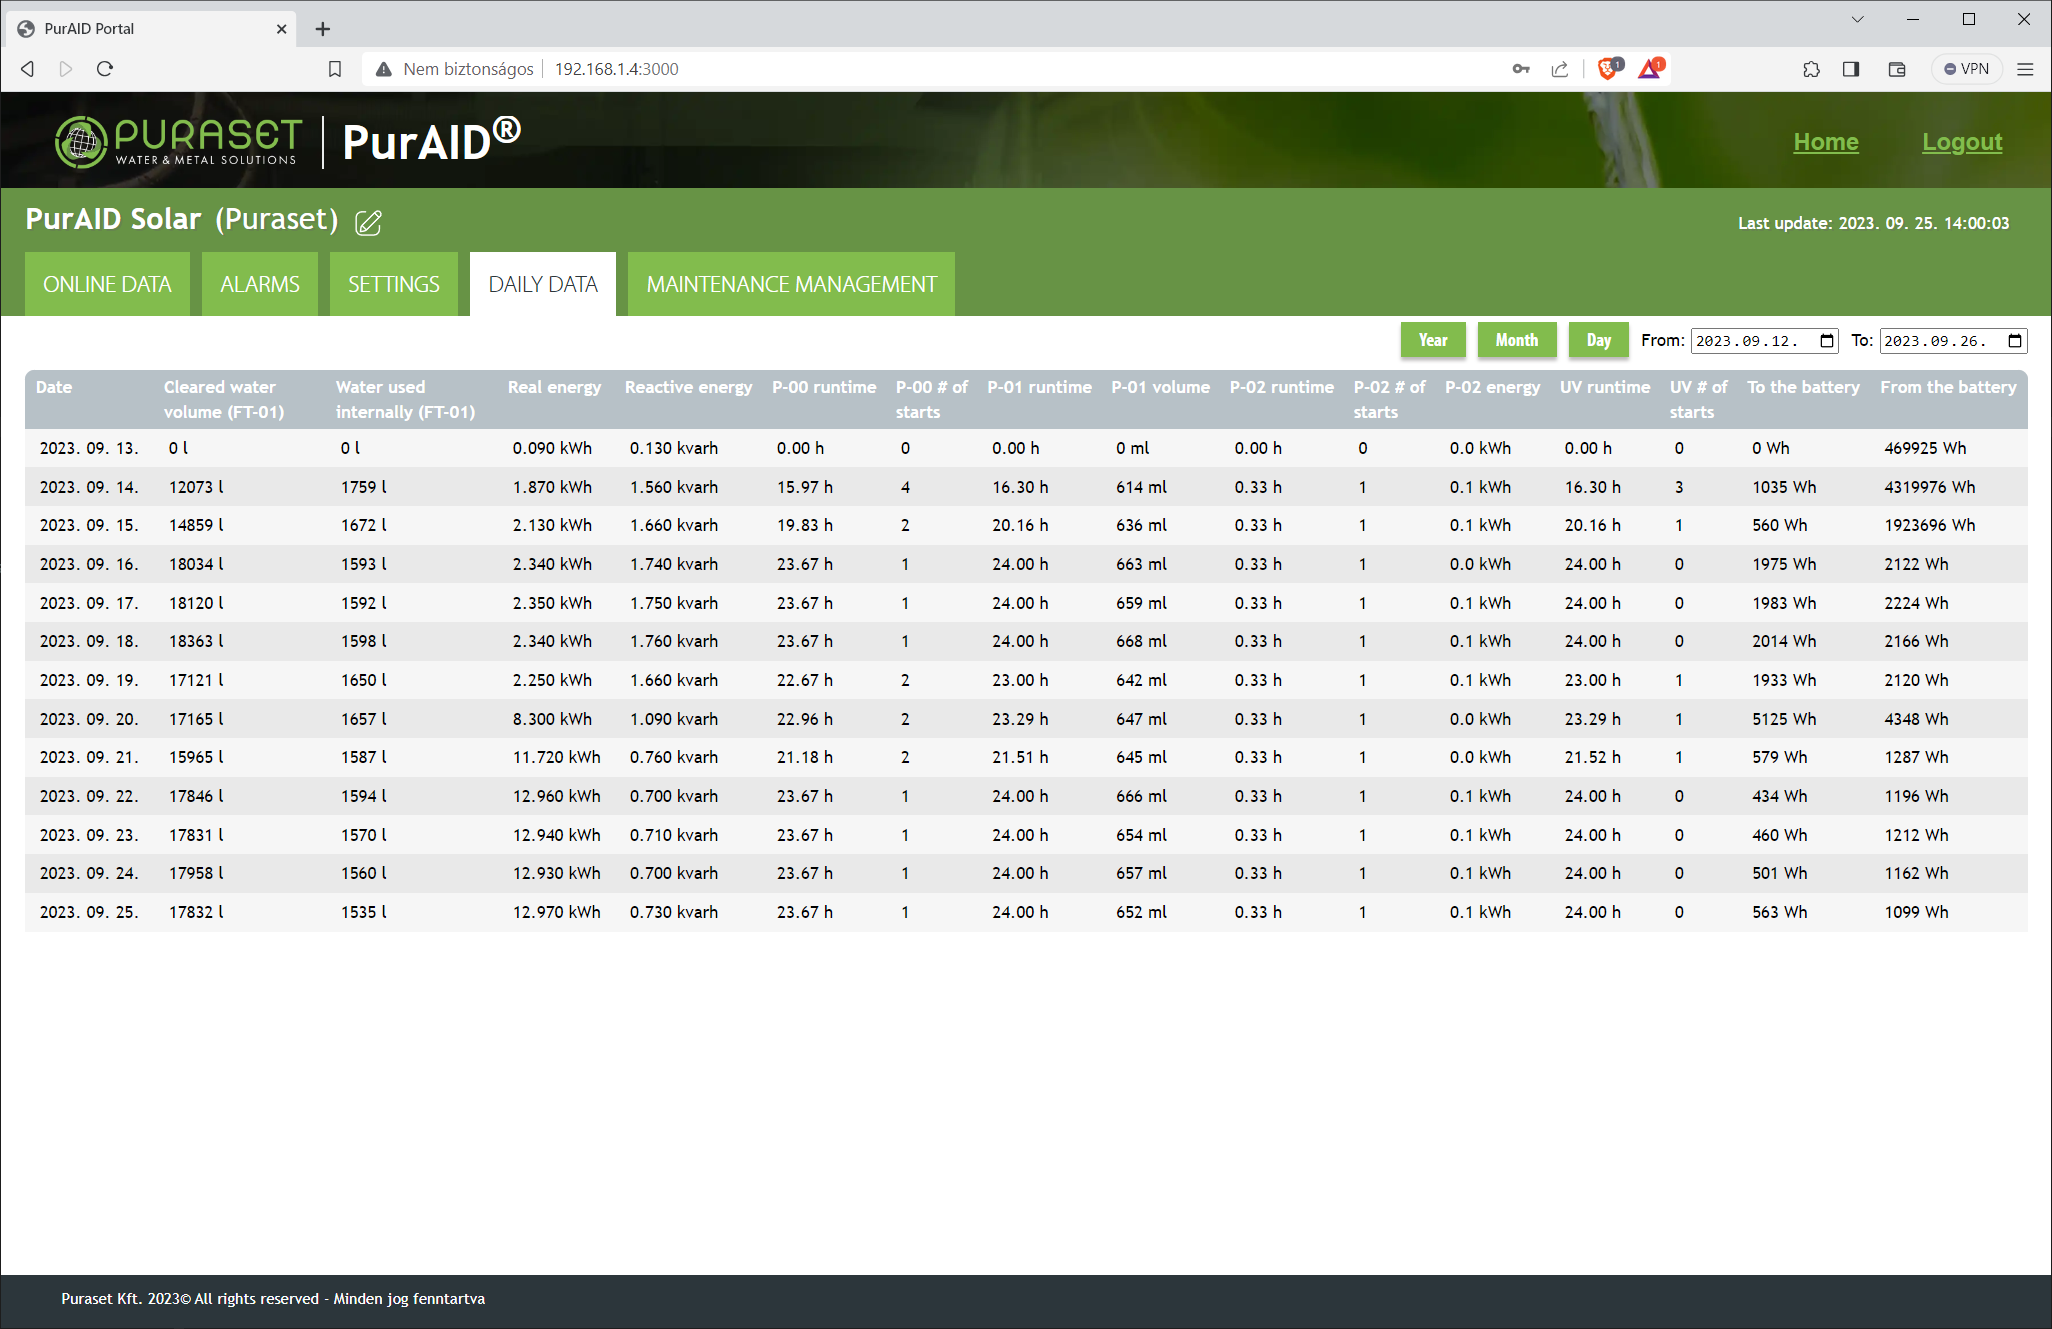Switch to the ONLINE DATA tab

[107, 284]
